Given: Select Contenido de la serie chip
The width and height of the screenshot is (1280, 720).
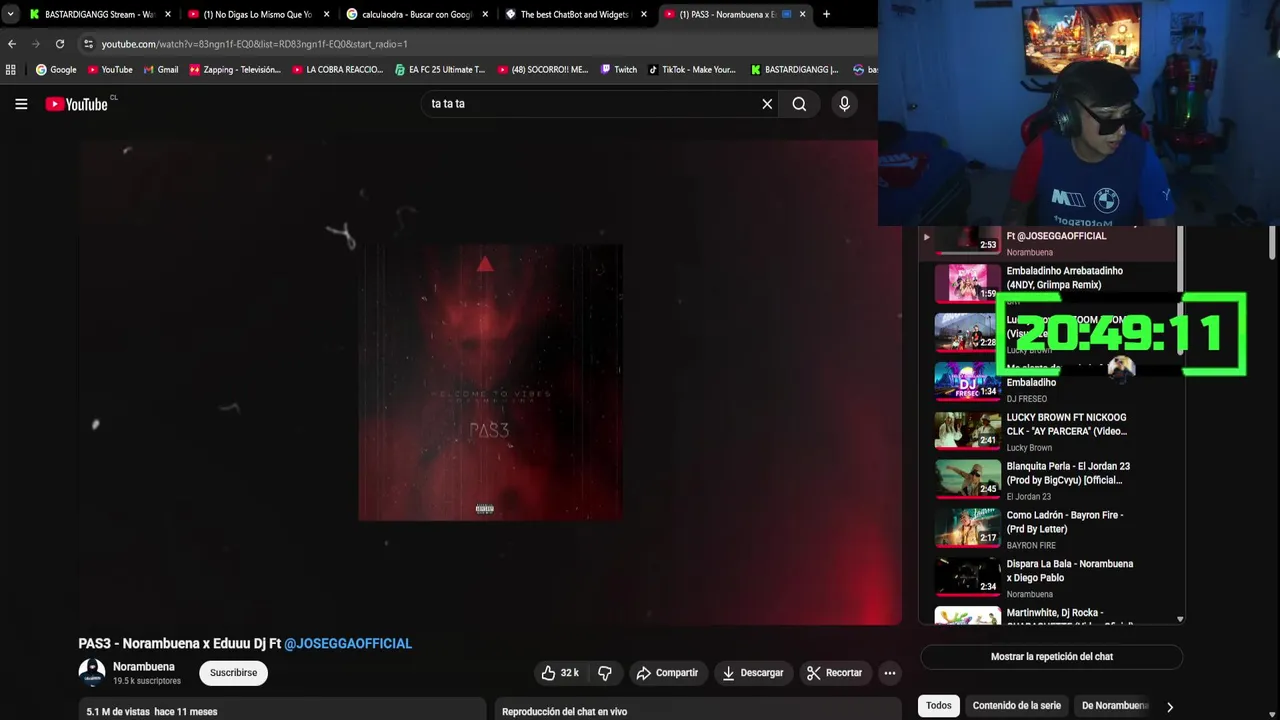Looking at the screenshot, I should click(x=1016, y=706).
